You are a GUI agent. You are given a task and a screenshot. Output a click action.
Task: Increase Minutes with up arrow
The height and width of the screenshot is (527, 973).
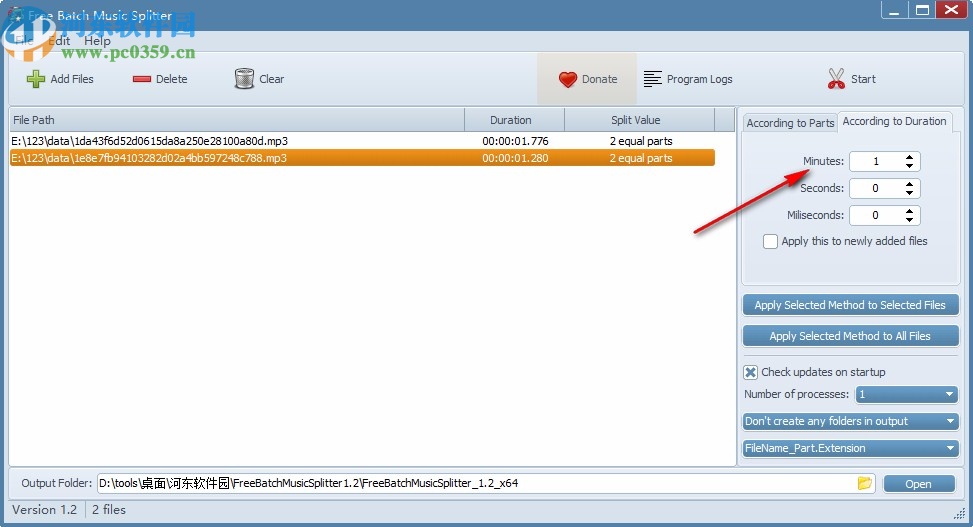point(909,157)
